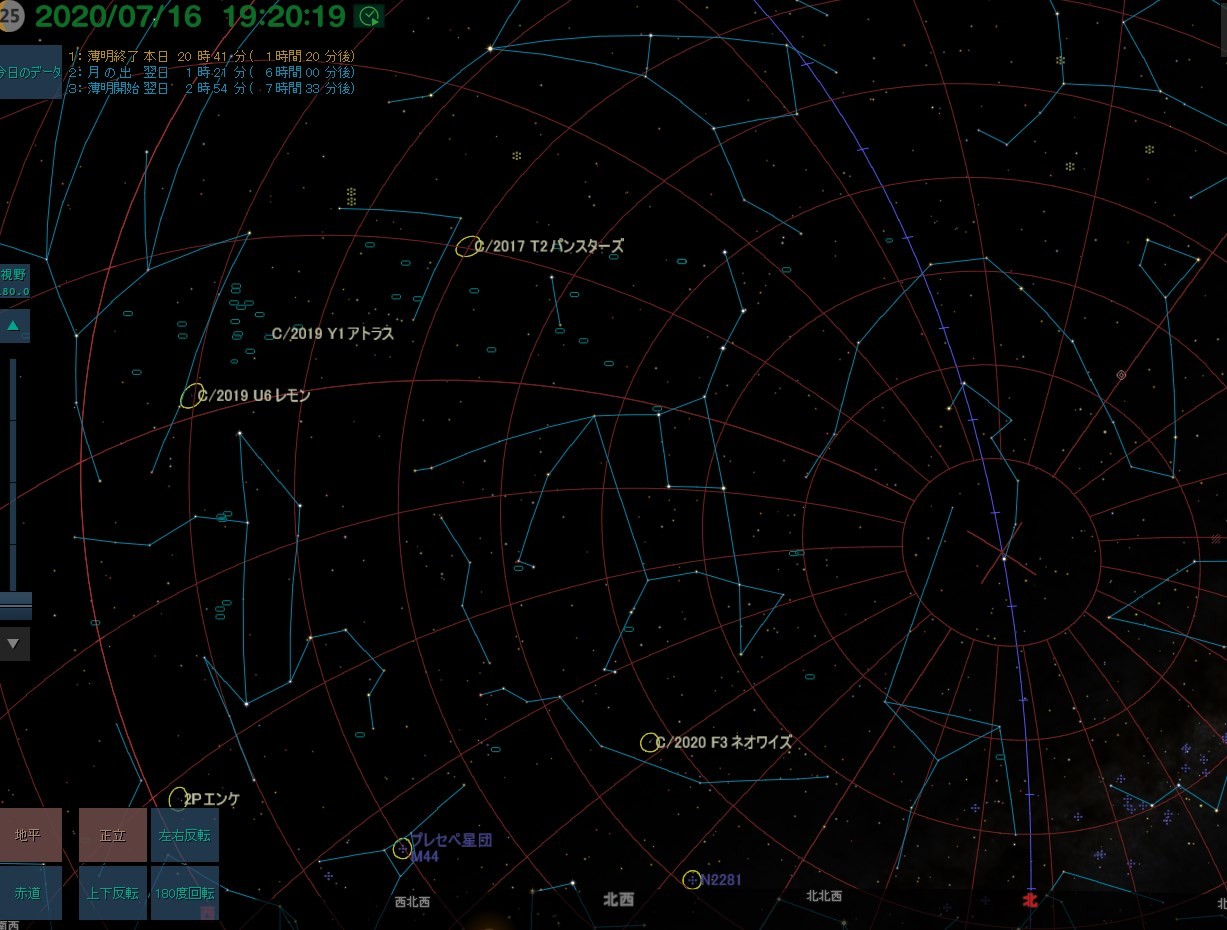Click the 薄明終了 twilight end data row
Viewport: 1227px width, 930px height.
pos(211,56)
